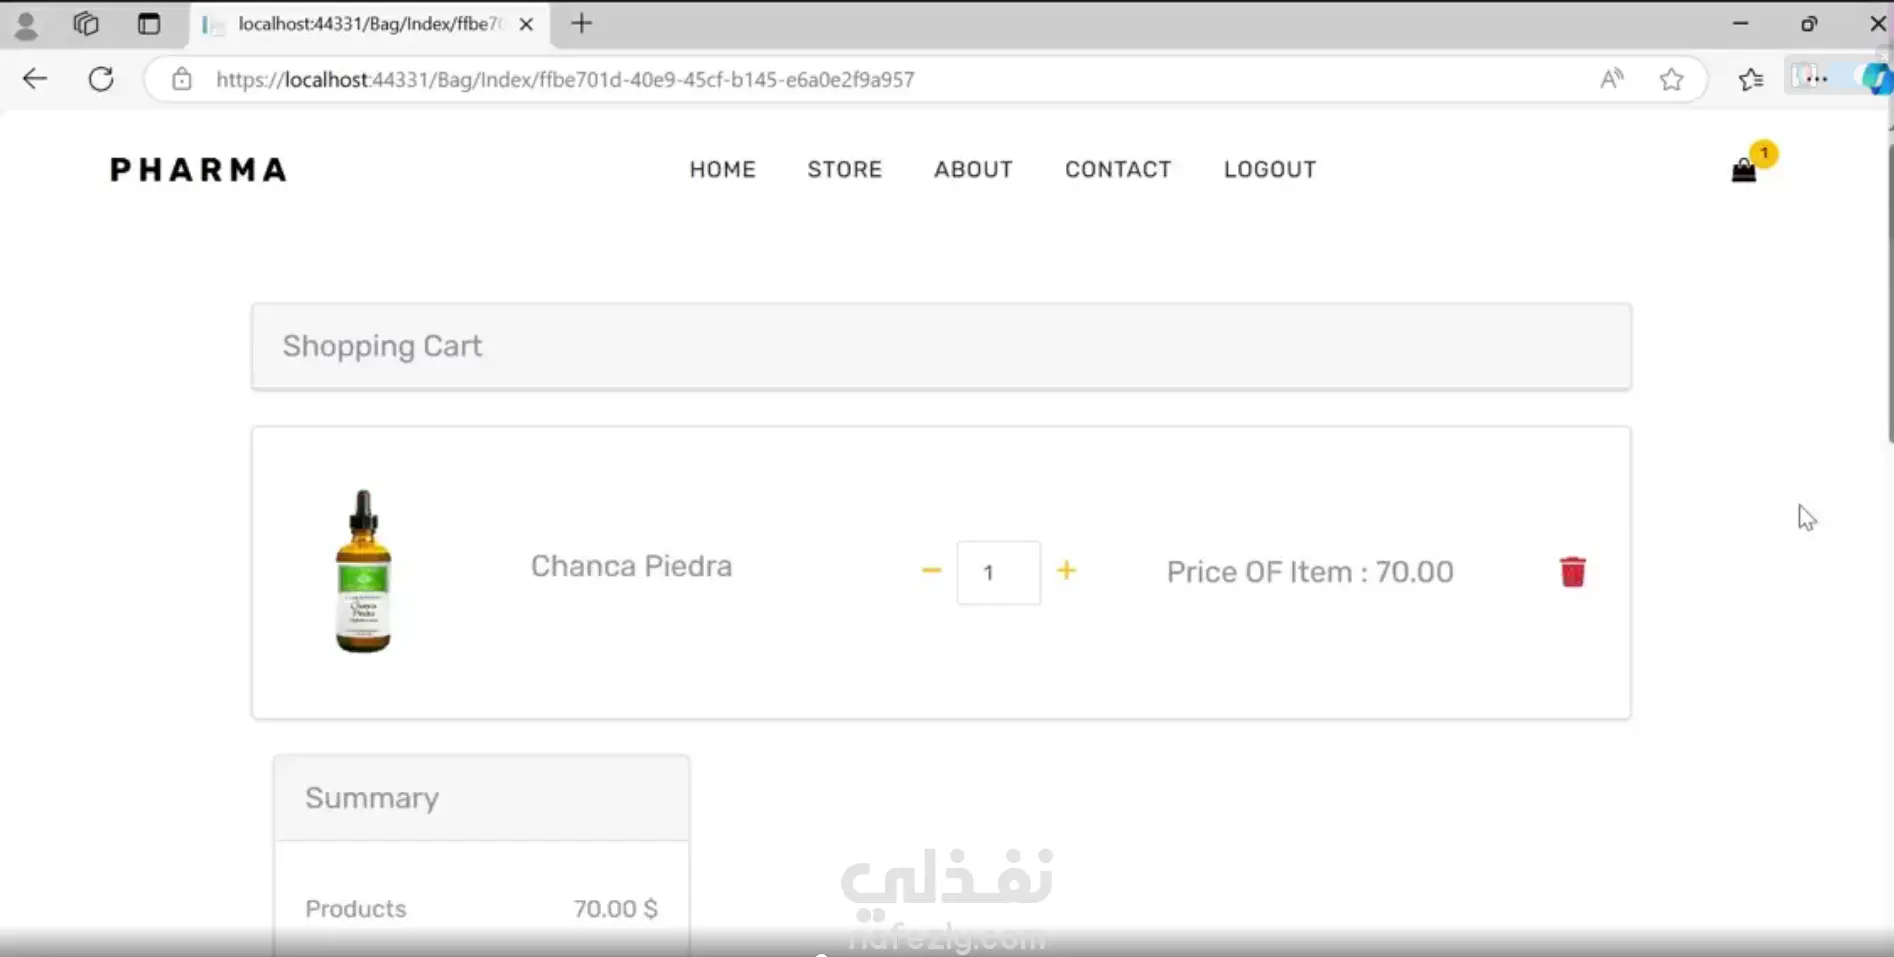Open the ABOUT page link
This screenshot has width=1894, height=957.
coord(974,169)
